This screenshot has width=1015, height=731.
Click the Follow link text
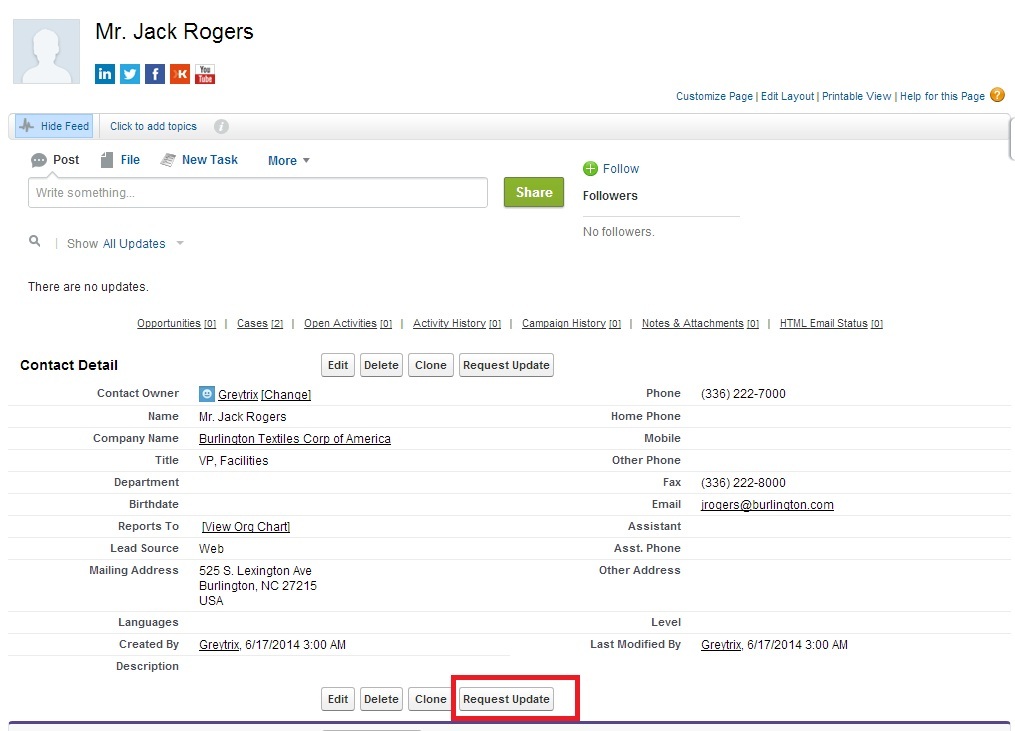pos(621,169)
